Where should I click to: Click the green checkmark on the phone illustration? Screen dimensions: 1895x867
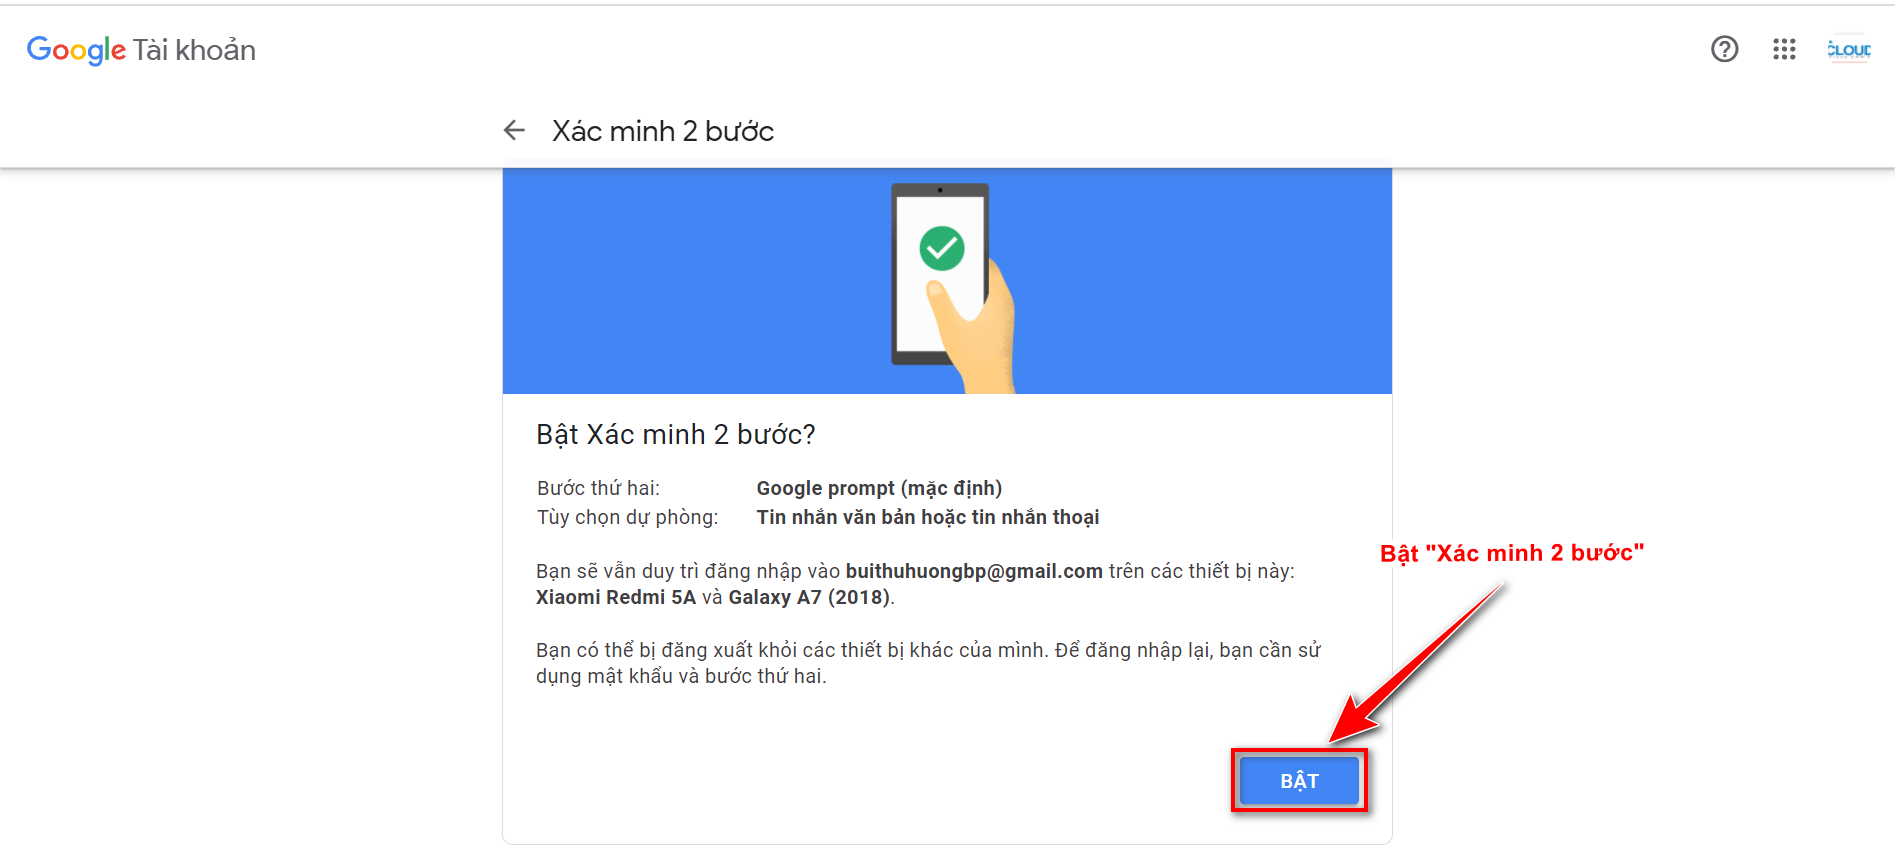tap(942, 248)
